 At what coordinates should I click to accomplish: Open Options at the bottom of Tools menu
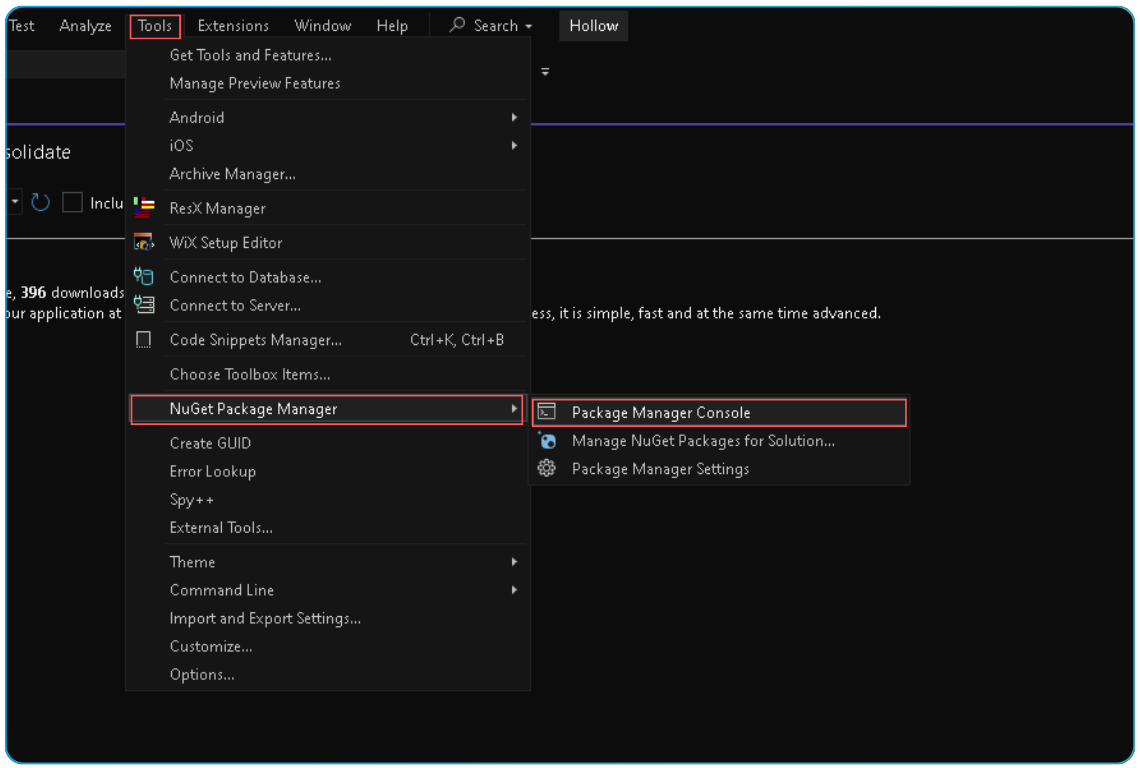pos(202,674)
